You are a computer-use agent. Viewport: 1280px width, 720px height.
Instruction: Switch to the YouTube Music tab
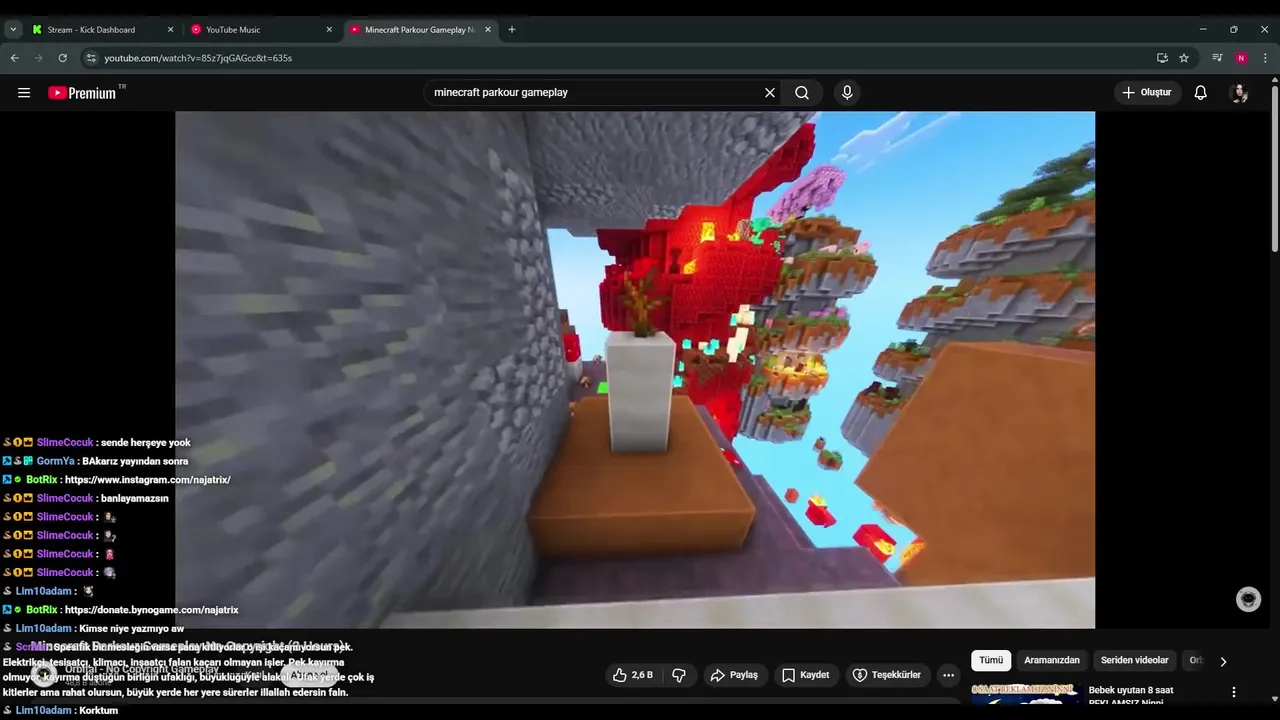point(233,30)
